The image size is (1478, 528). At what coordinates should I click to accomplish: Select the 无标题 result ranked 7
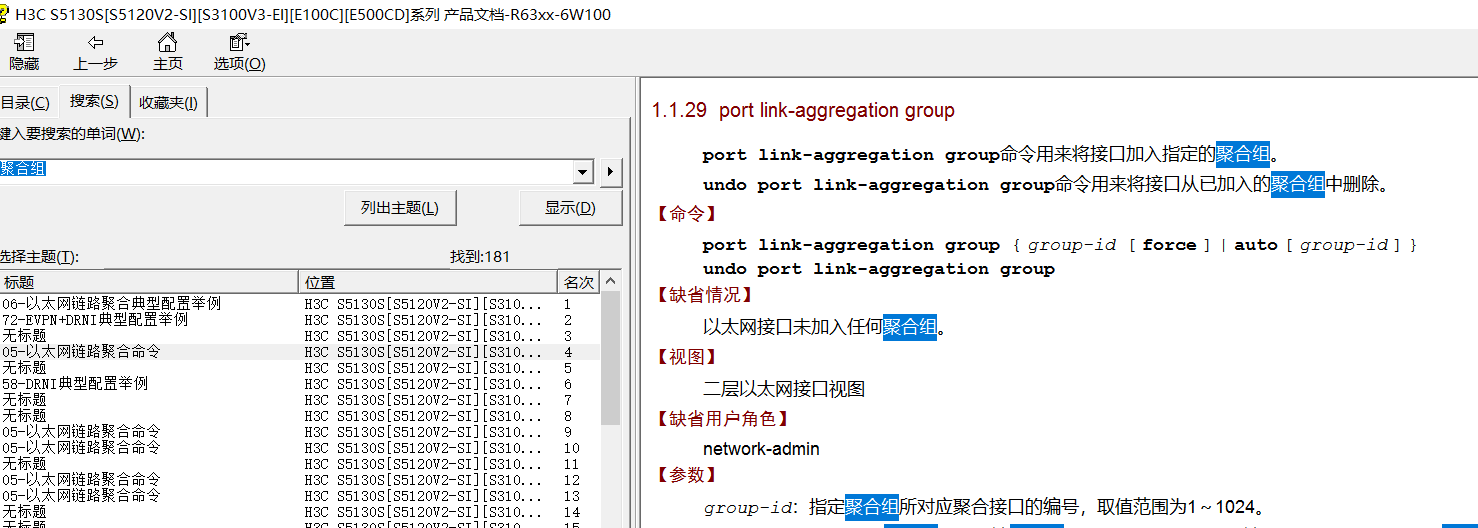(300, 400)
